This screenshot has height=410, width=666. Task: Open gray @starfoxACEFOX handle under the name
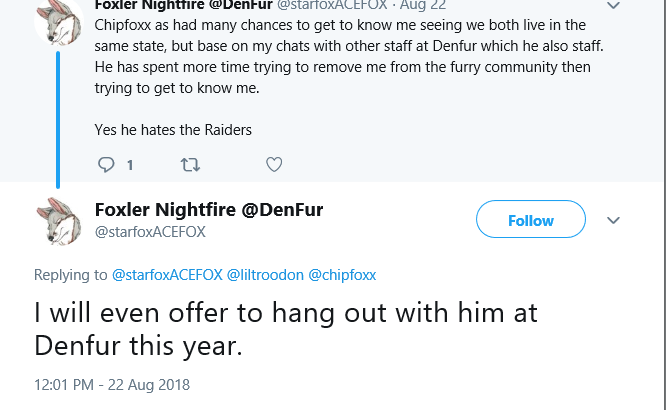click(150, 232)
